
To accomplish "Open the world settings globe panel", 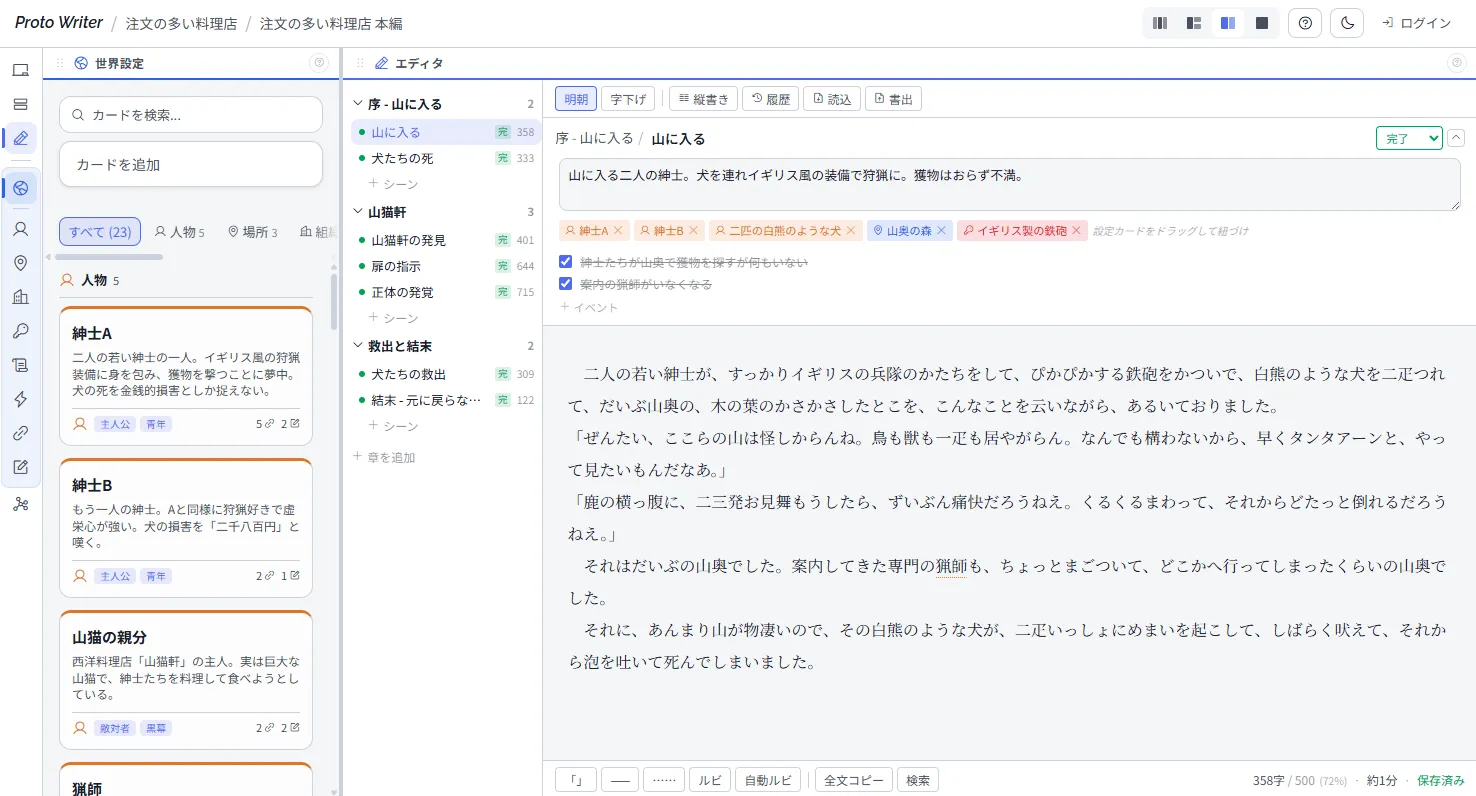I will (x=22, y=187).
